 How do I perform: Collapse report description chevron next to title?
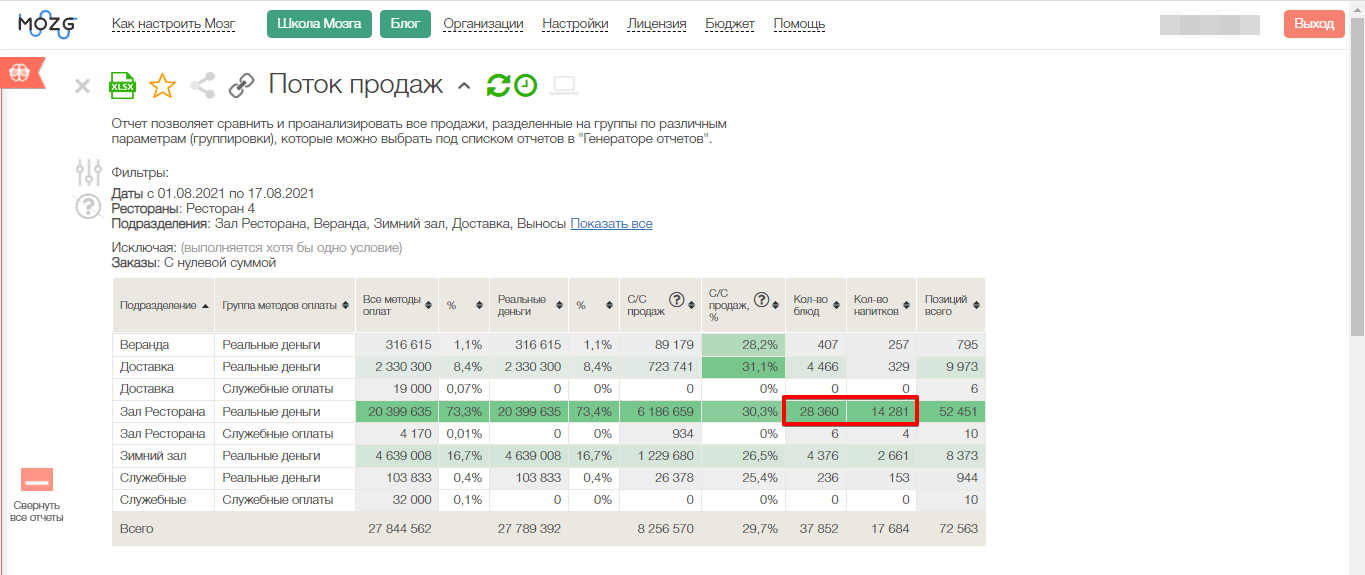[464, 86]
